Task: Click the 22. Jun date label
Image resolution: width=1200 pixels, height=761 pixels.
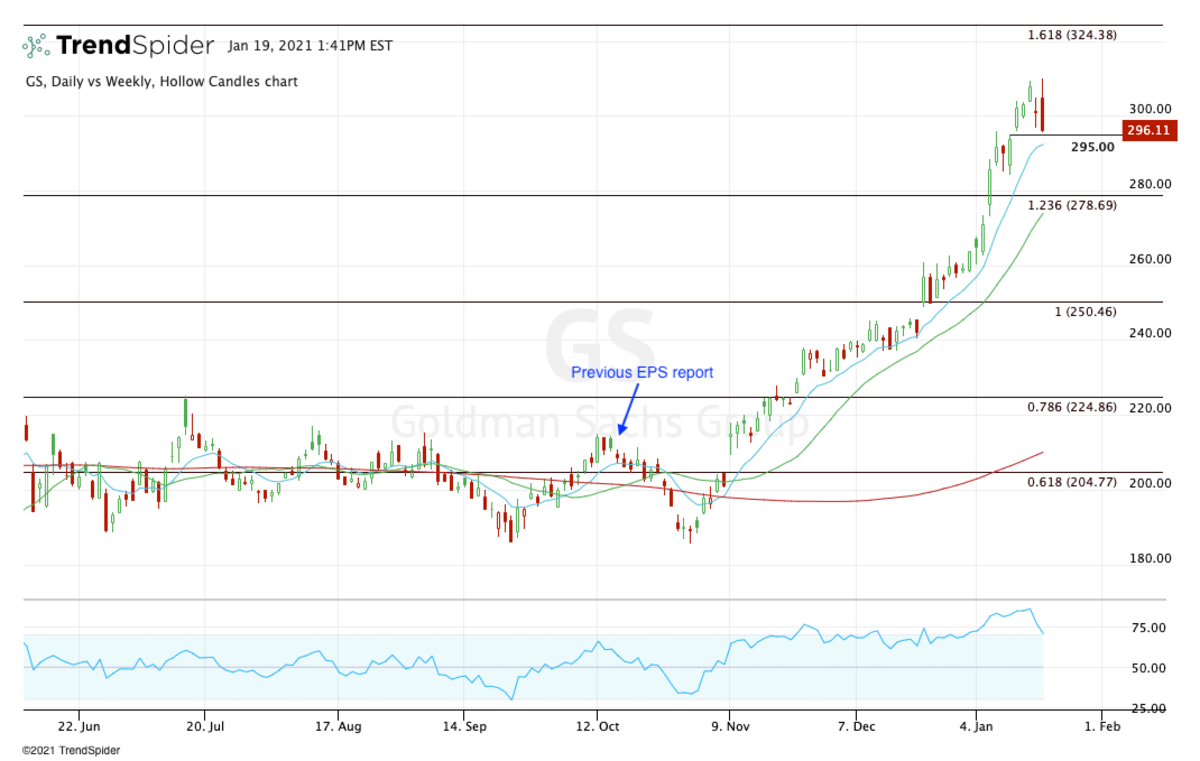Action: pyautogui.click(x=78, y=728)
